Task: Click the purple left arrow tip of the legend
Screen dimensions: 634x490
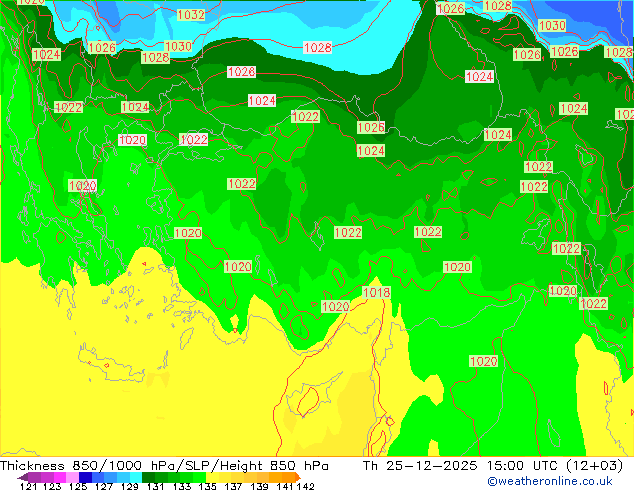Action: [x=22, y=477]
